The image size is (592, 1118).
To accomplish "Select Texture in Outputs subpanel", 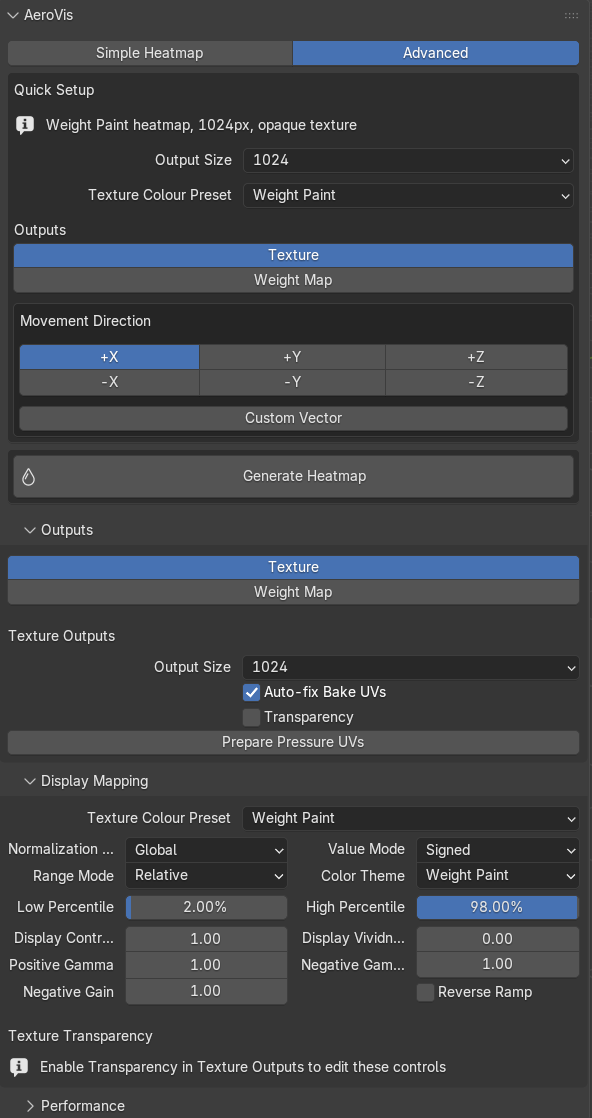I will click(x=293, y=567).
